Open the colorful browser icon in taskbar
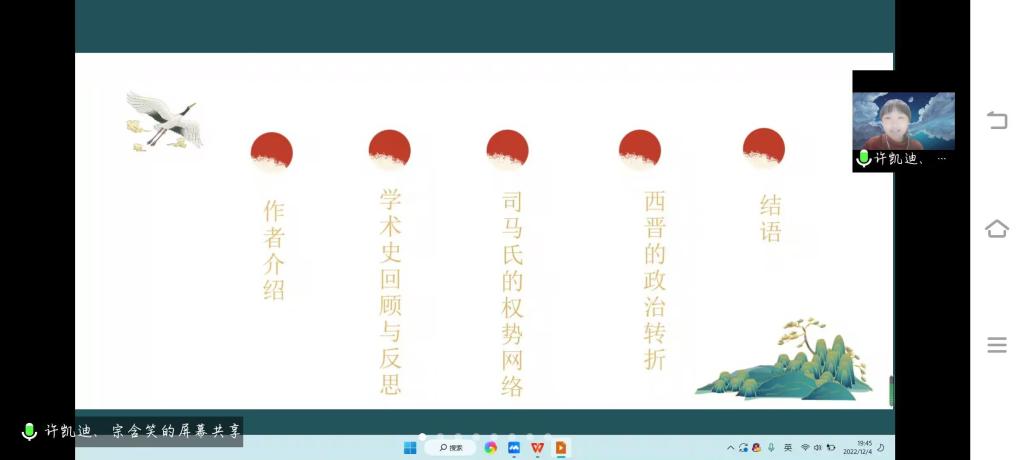1024x460 pixels. point(490,448)
